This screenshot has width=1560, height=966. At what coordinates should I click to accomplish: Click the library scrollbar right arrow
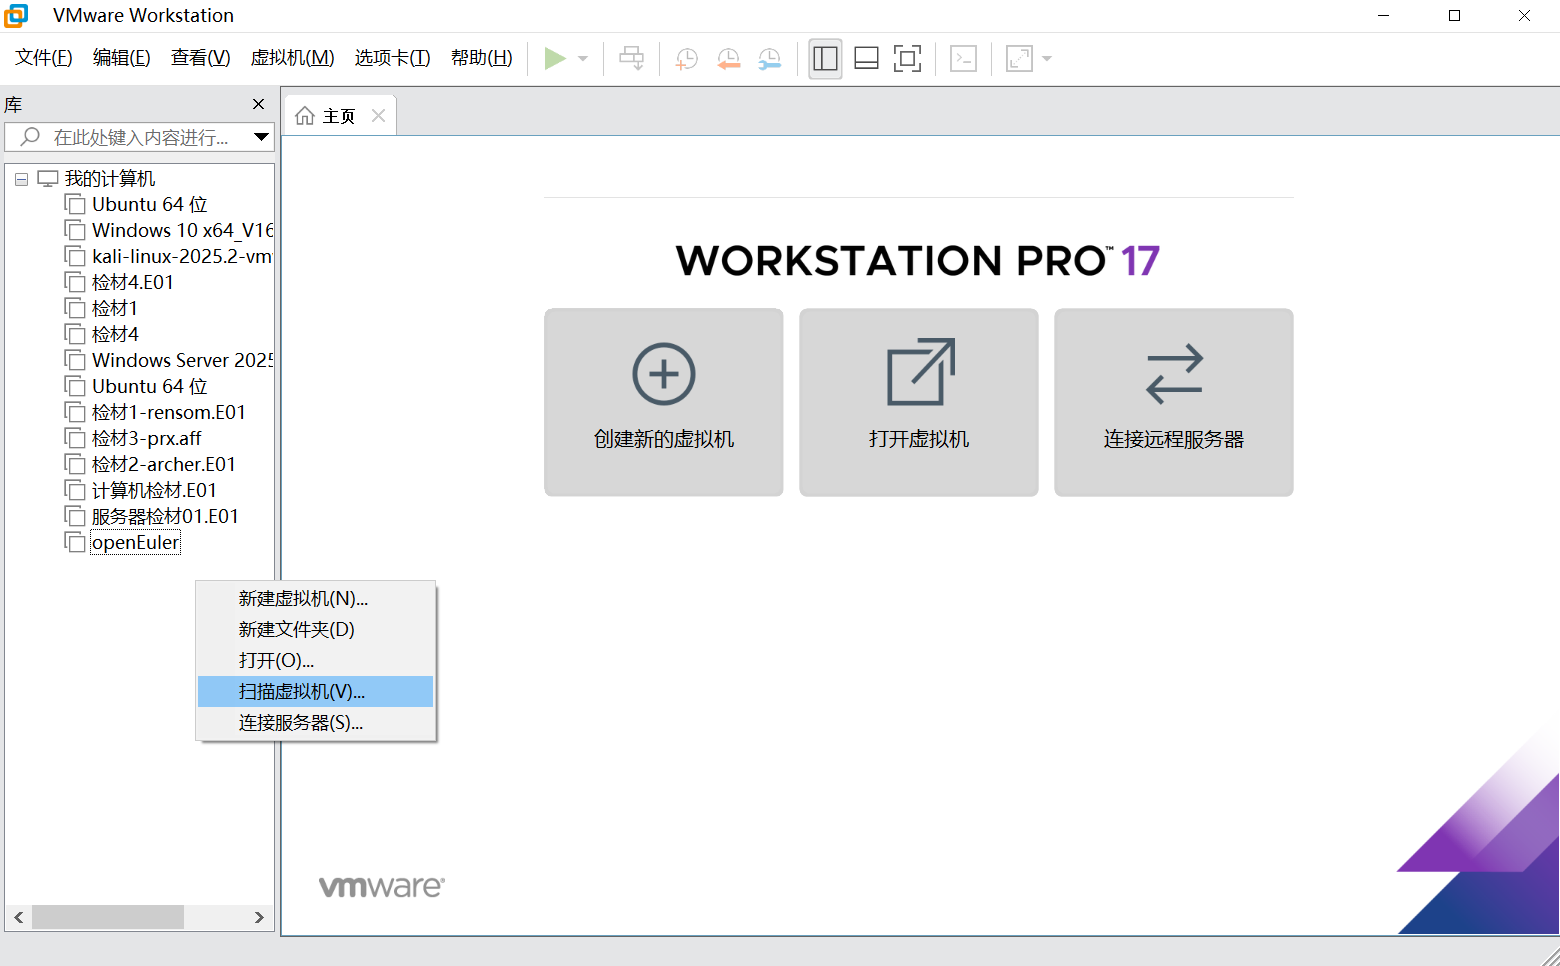coord(259,917)
